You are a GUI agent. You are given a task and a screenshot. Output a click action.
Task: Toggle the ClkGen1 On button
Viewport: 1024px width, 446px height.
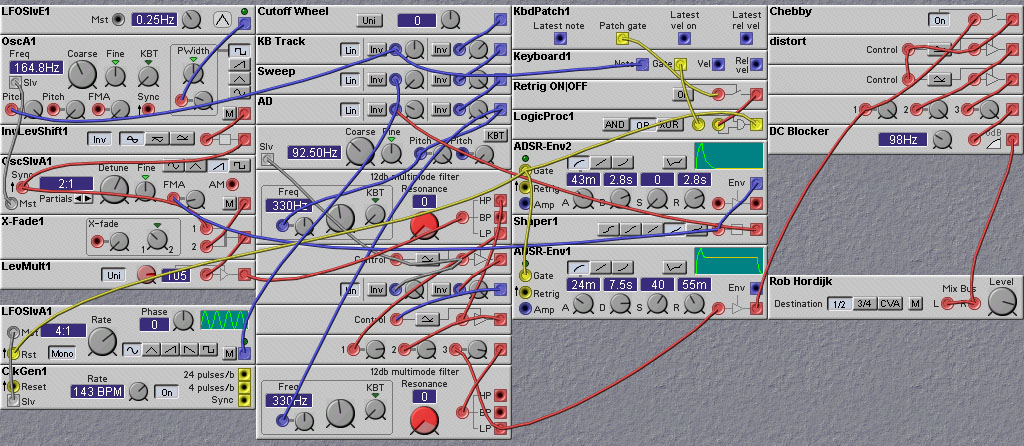point(166,392)
